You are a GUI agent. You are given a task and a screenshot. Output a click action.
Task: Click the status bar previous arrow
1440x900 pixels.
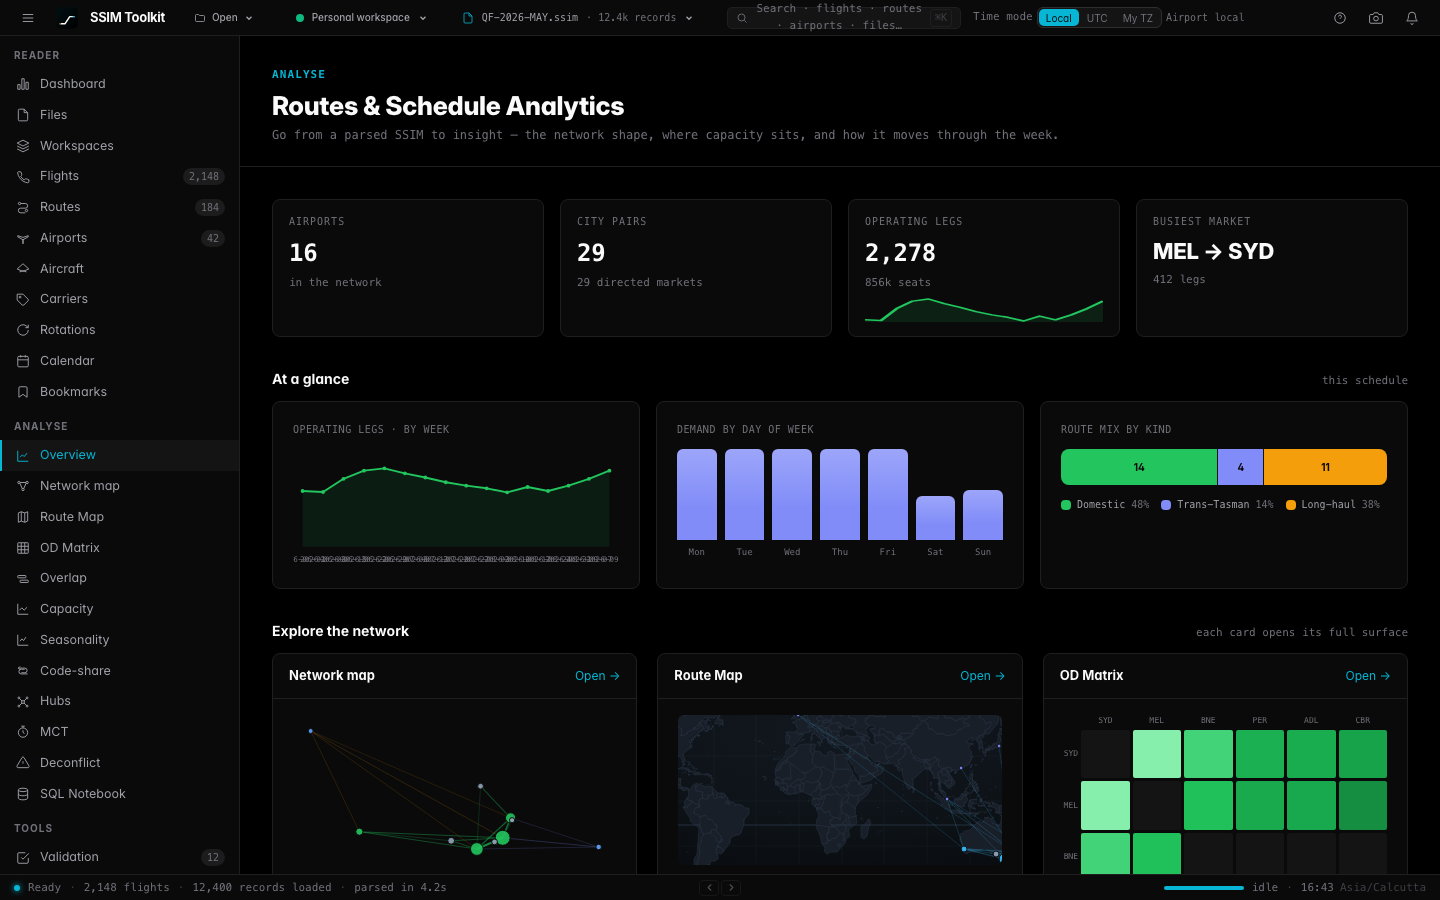(x=709, y=887)
